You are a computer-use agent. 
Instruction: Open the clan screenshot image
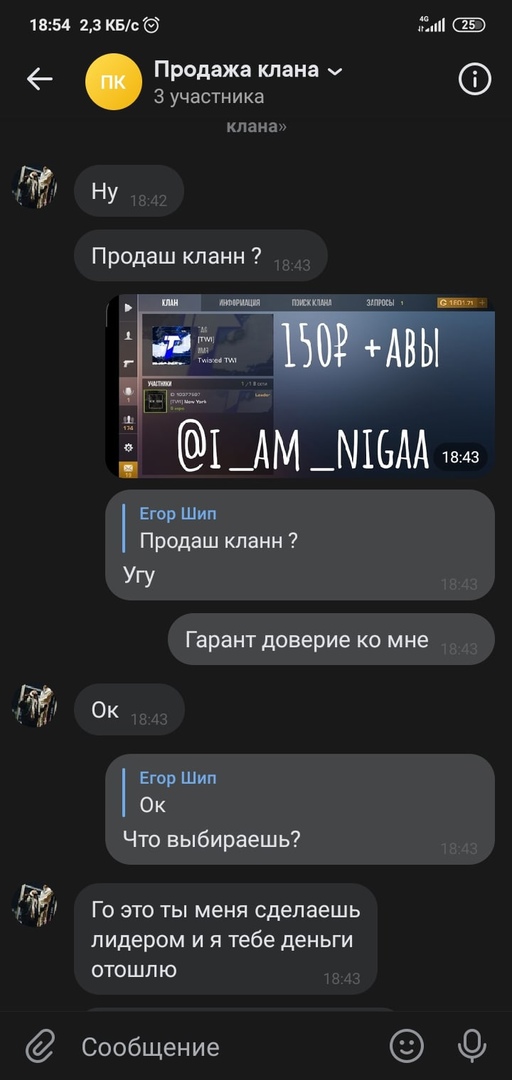click(300, 386)
